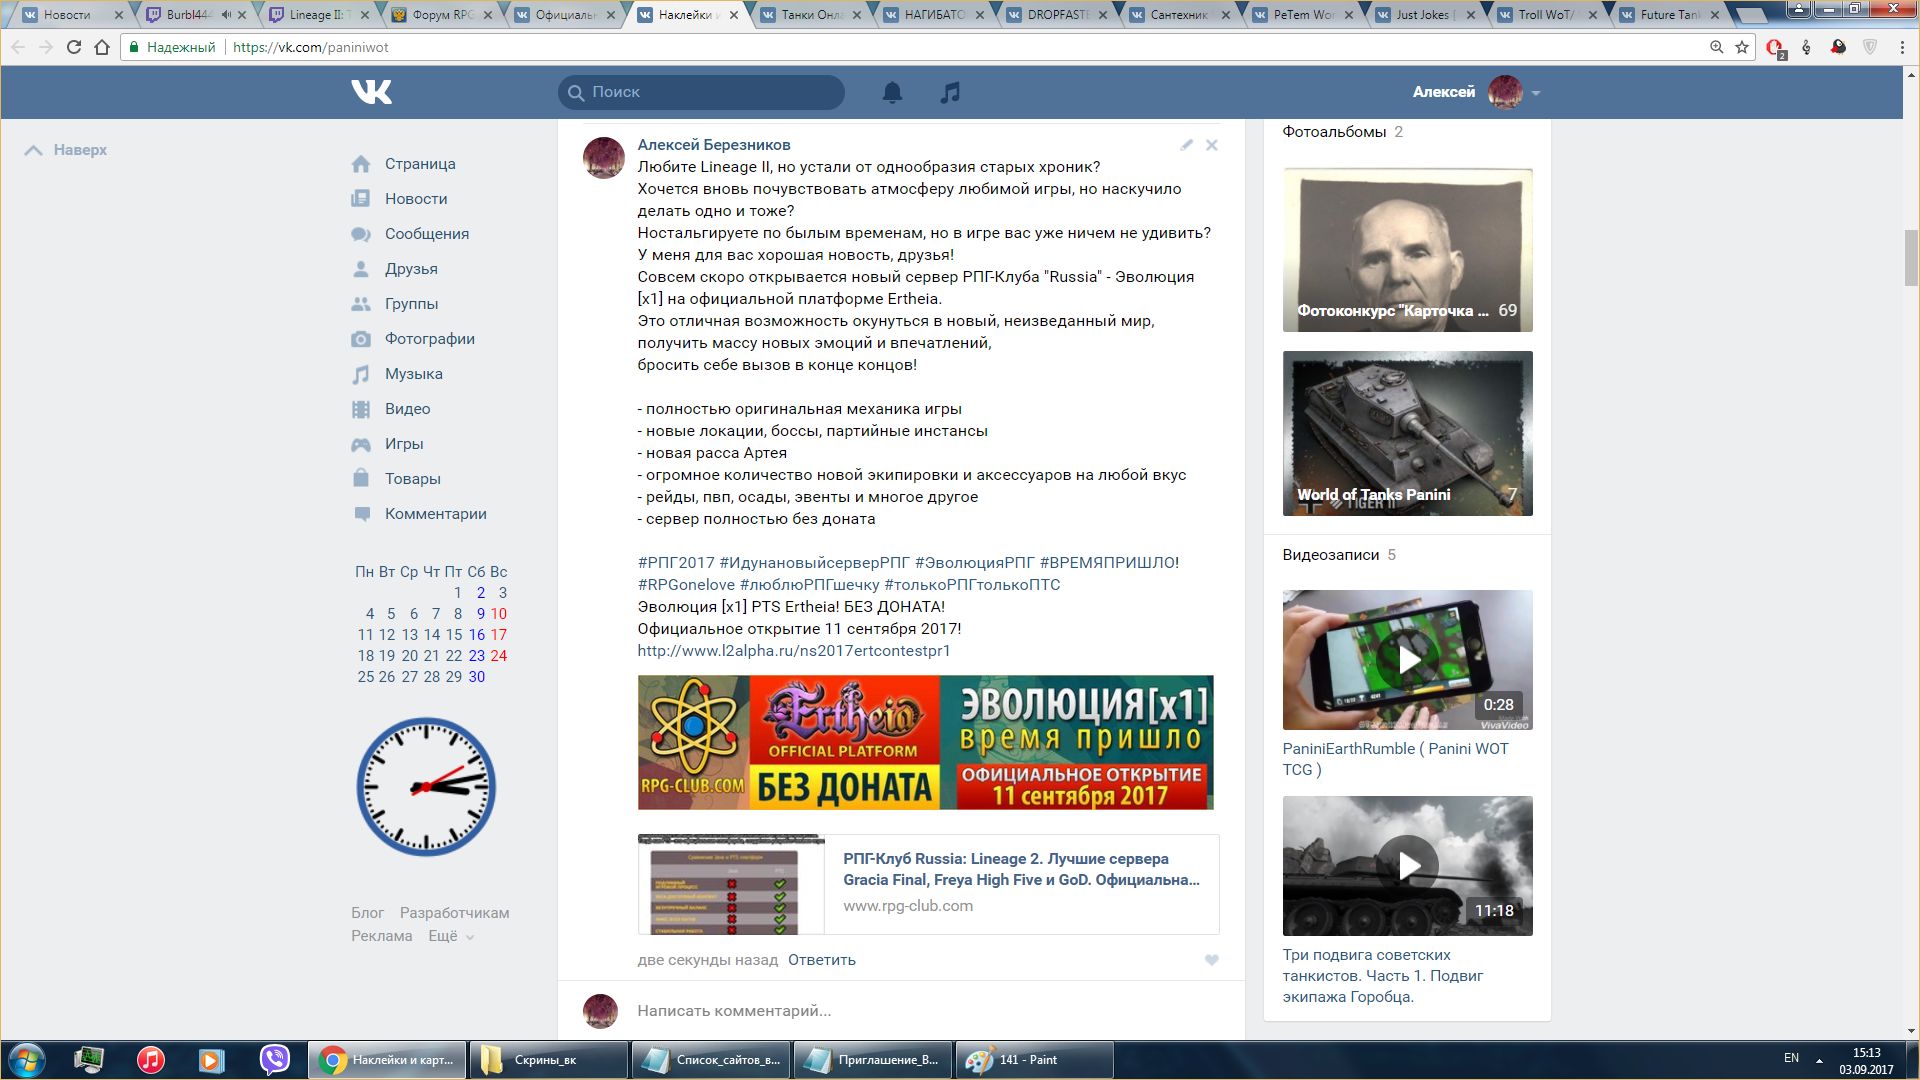Screen dimensions: 1920x1080
Task: Like the comment with heart icon
Action: tap(1211, 960)
